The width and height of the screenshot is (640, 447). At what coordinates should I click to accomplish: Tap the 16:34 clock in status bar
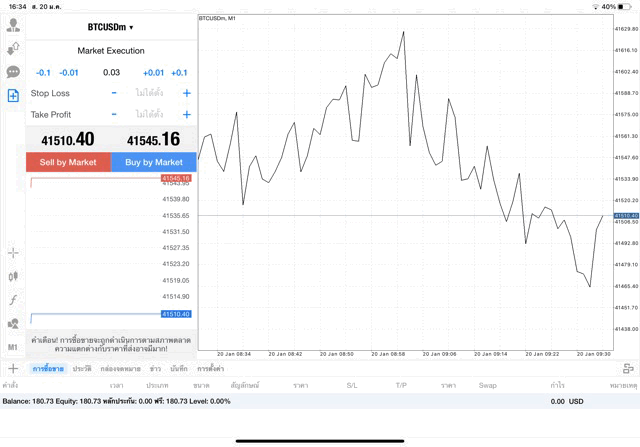coord(18,7)
